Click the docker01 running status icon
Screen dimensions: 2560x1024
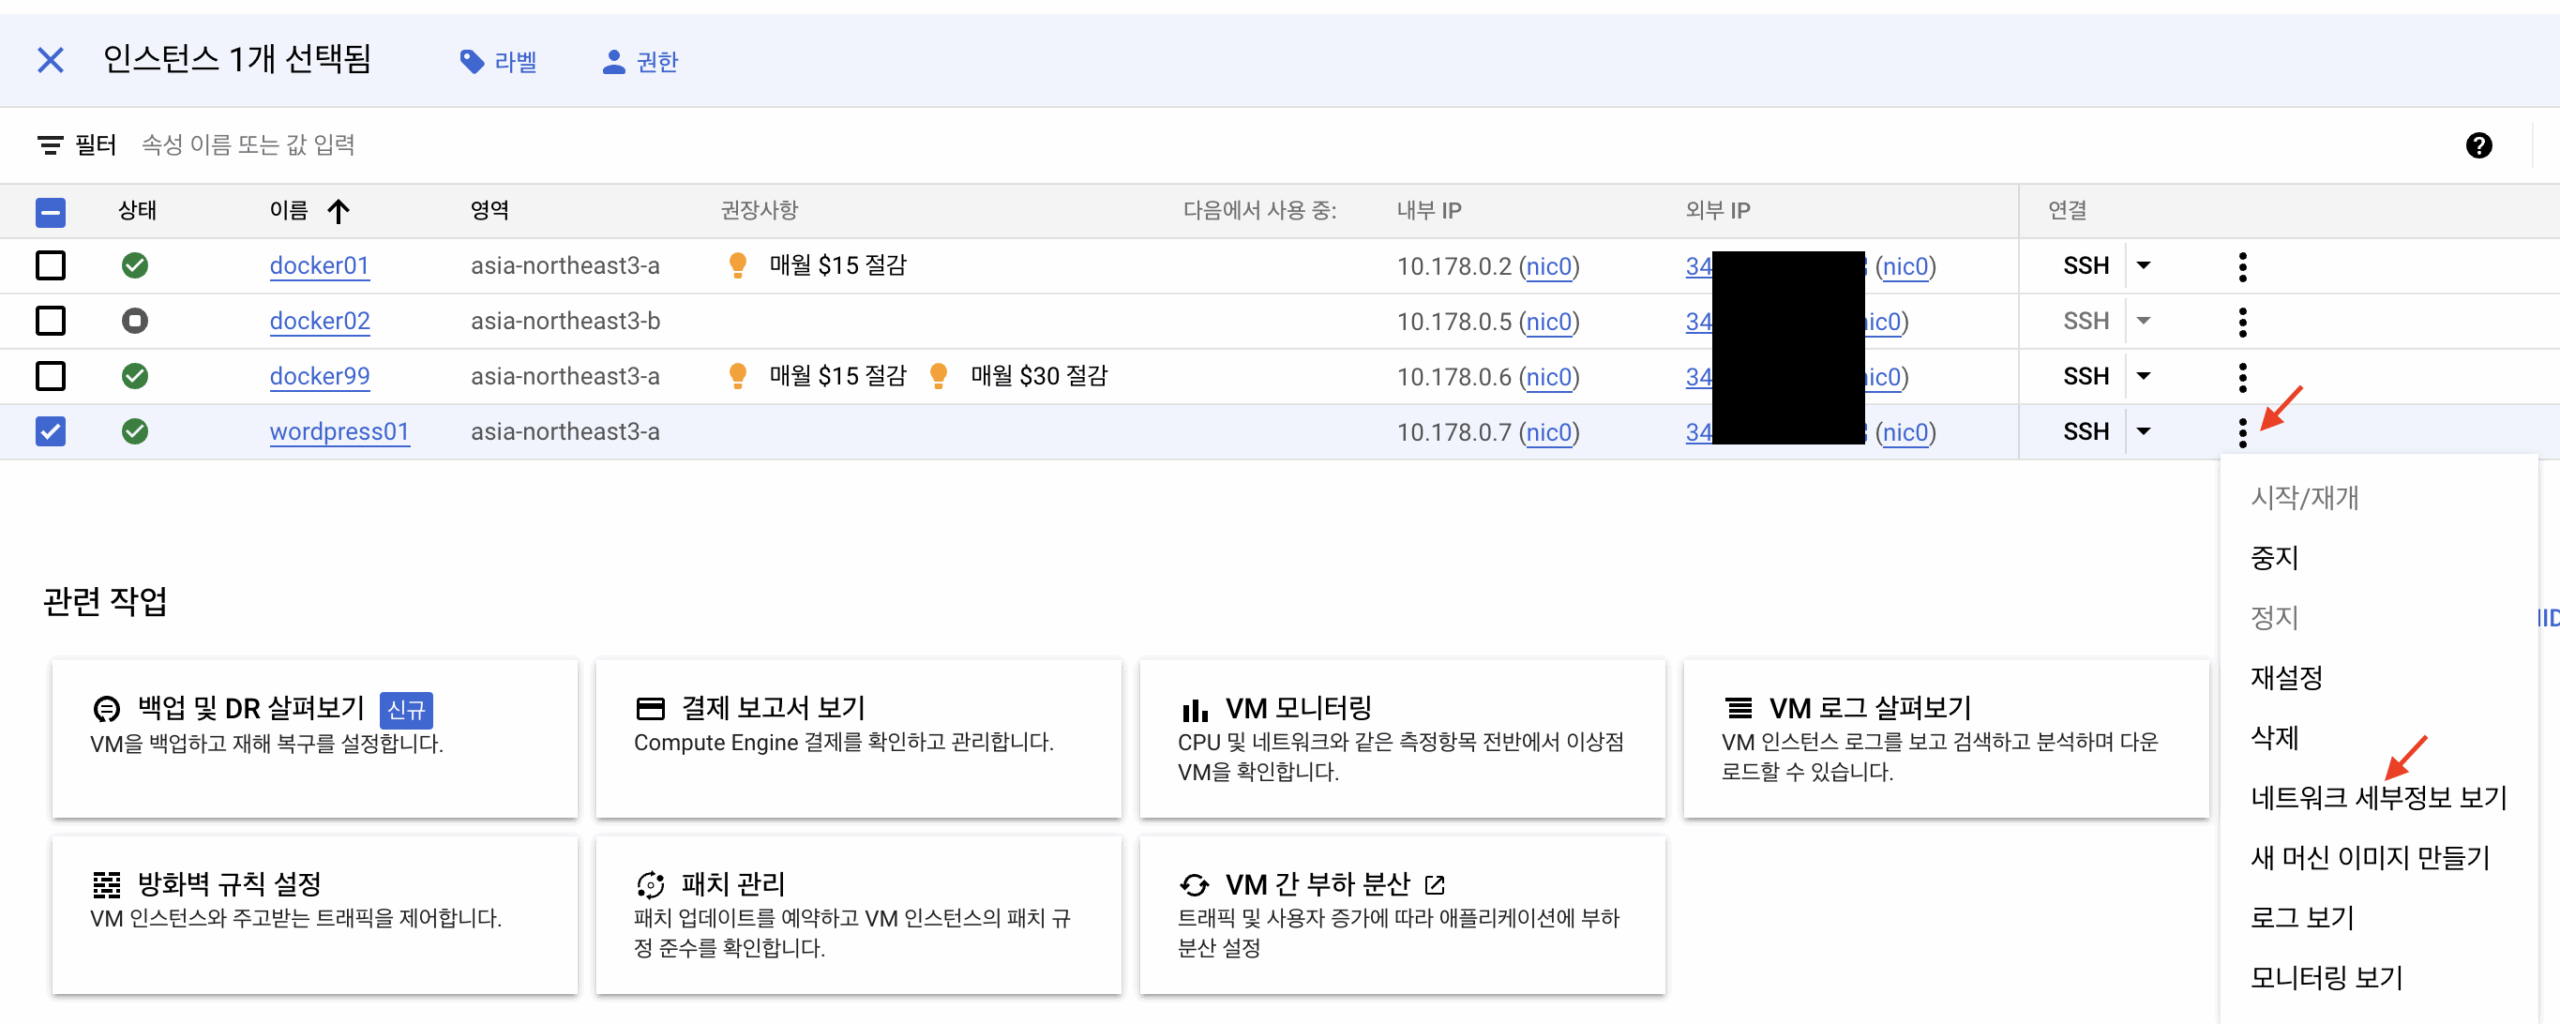pos(135,266)
